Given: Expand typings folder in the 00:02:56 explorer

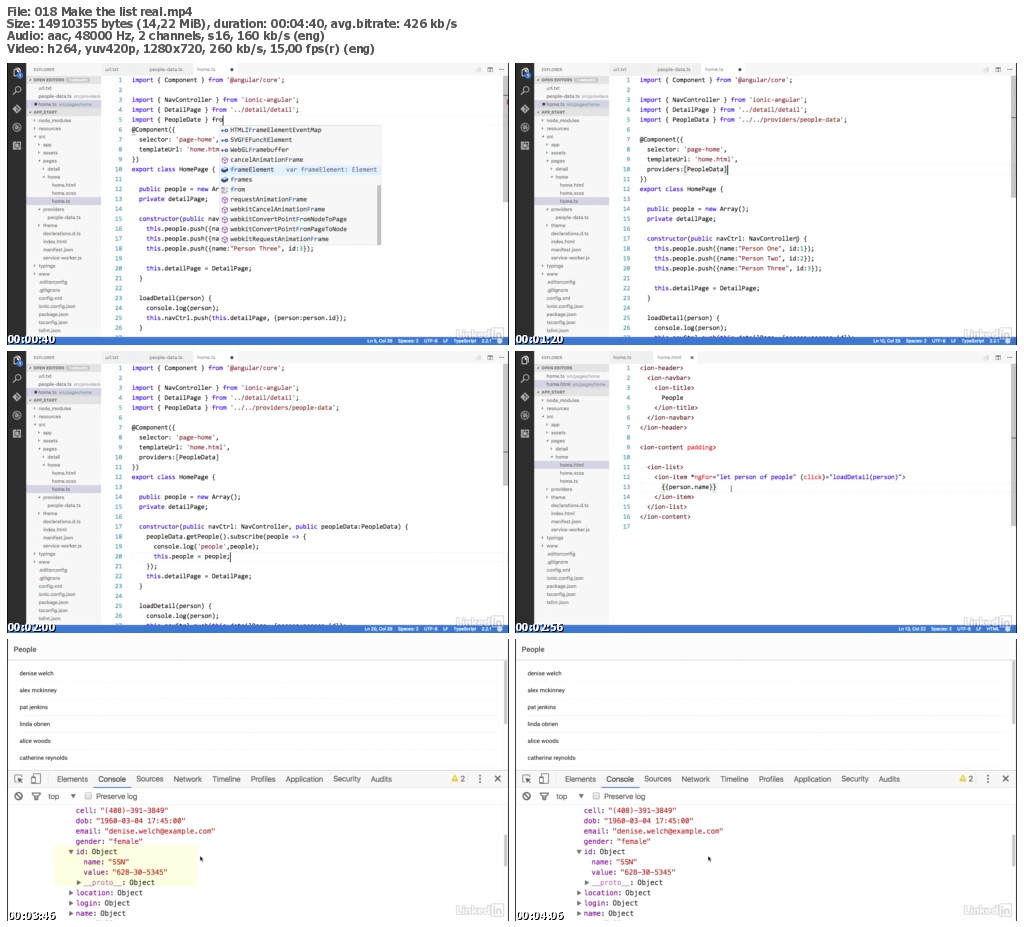Looking at the screenshot, I should [554, 538].
